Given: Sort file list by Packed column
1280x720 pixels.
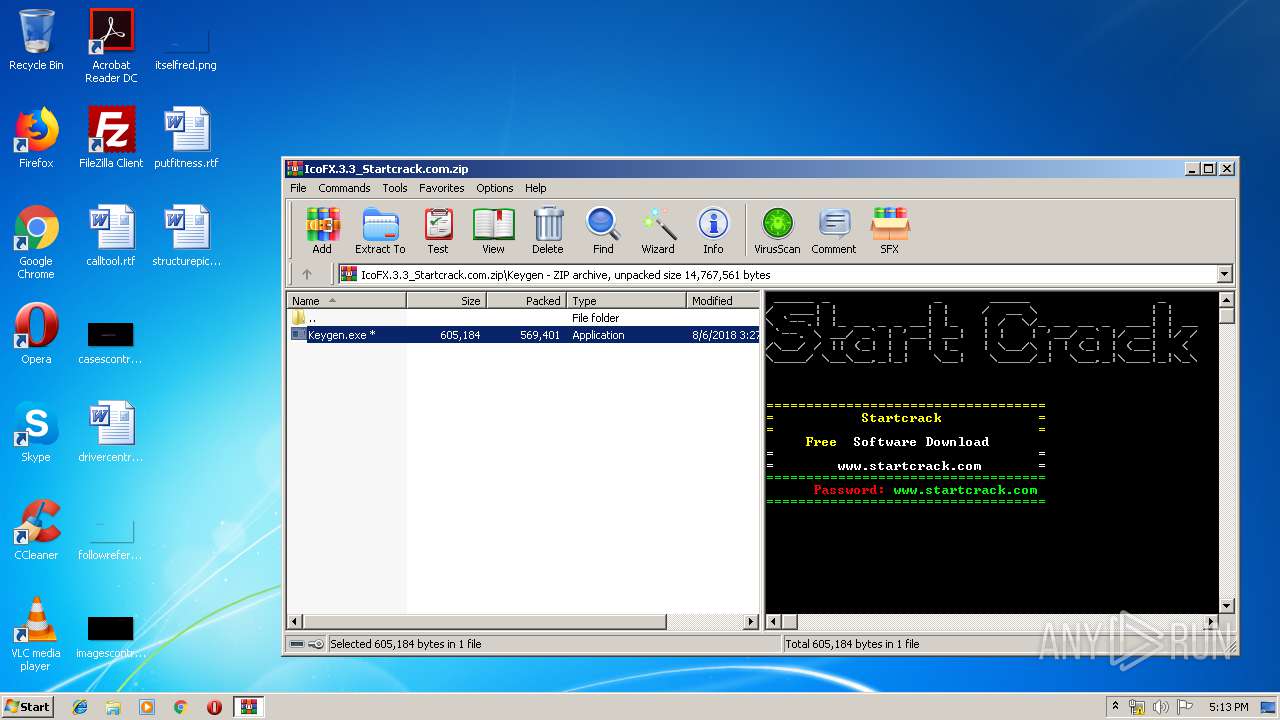Looking at the screenshot, I should pos(526,300).
